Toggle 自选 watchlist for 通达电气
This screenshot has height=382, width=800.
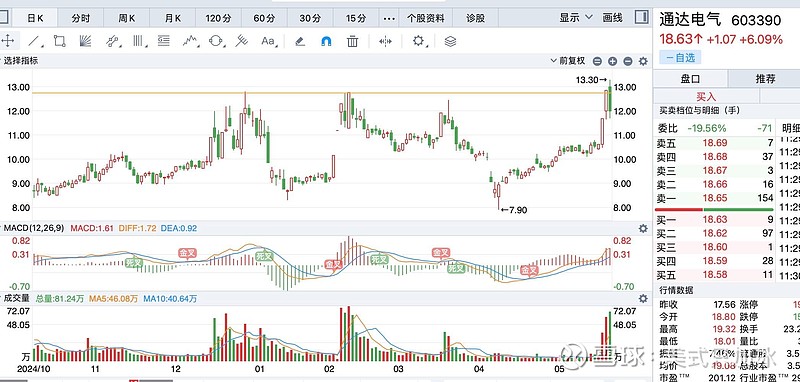point(680,58)
